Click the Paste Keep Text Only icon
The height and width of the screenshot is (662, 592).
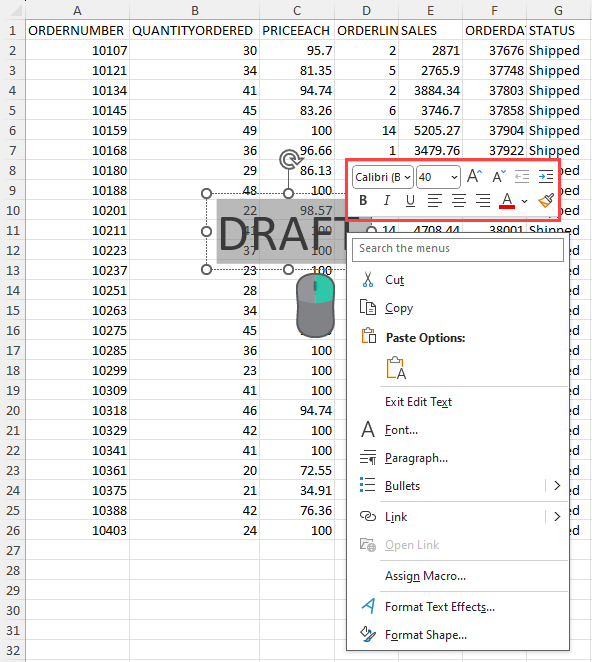click(x=396, y=368)
